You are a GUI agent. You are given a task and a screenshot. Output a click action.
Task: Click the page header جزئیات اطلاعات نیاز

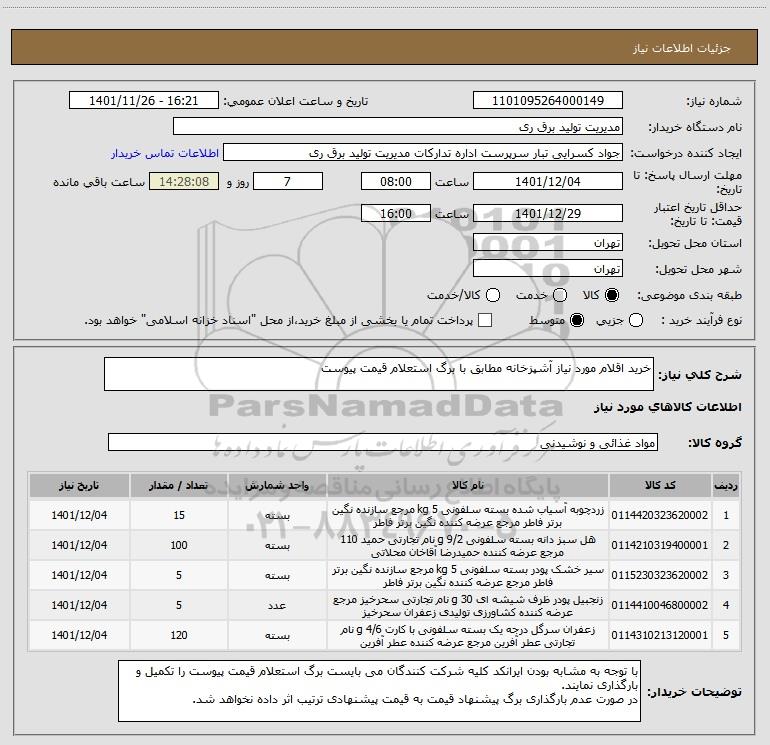point(682,48)
